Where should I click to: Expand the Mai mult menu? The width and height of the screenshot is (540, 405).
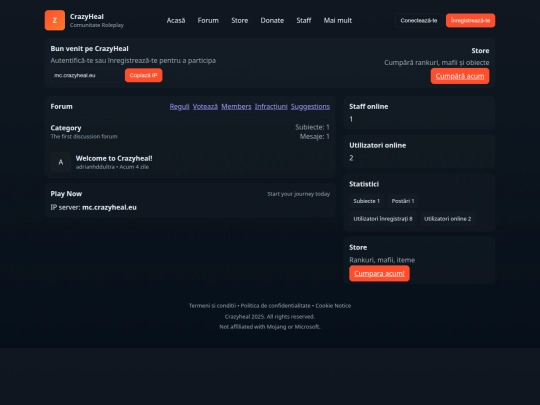(x=338, y=20)
